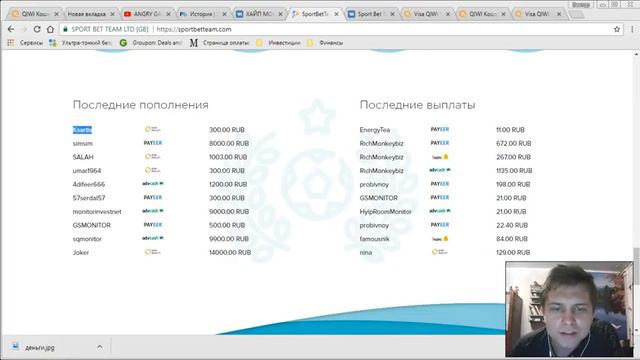Image resolution: width=640 pixels, height=360 pixels.
Task: Click Yandex Money logo in famousnik row
Action: click(x=440, y=238)
